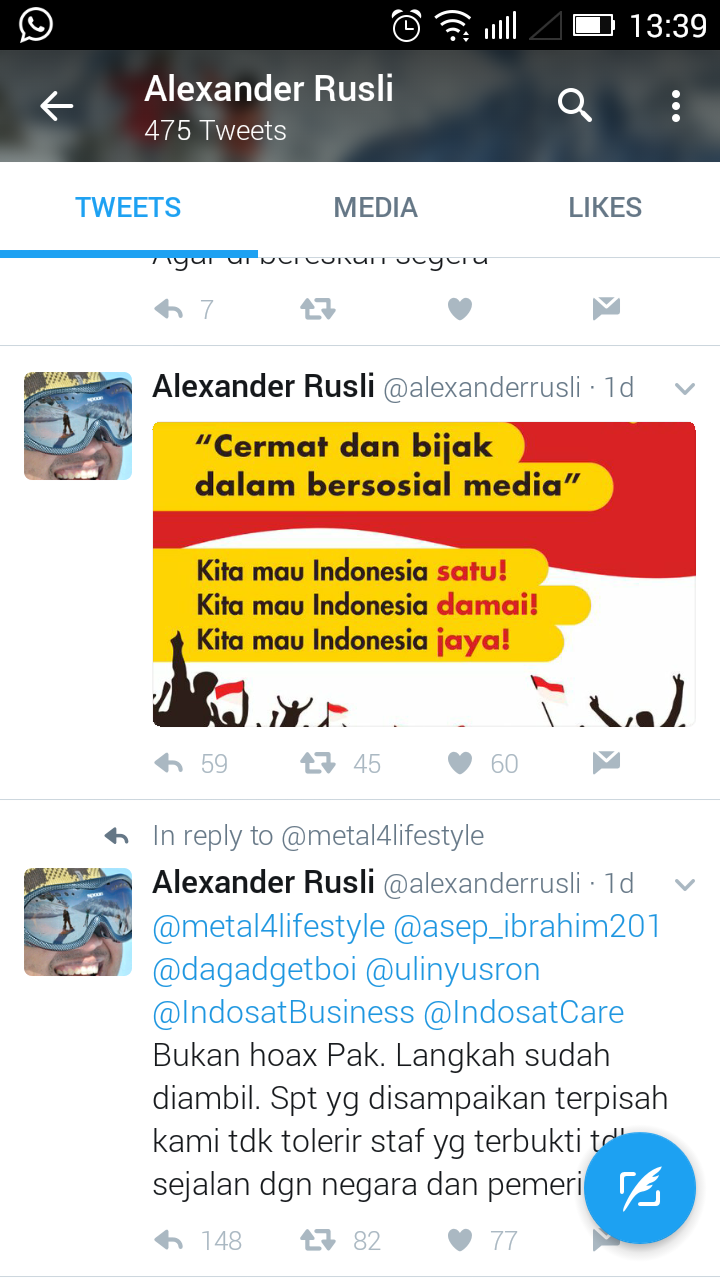
Task: Expand options chevron on the banner tweet
Action: pyautogui.click(x=685, y=389)
